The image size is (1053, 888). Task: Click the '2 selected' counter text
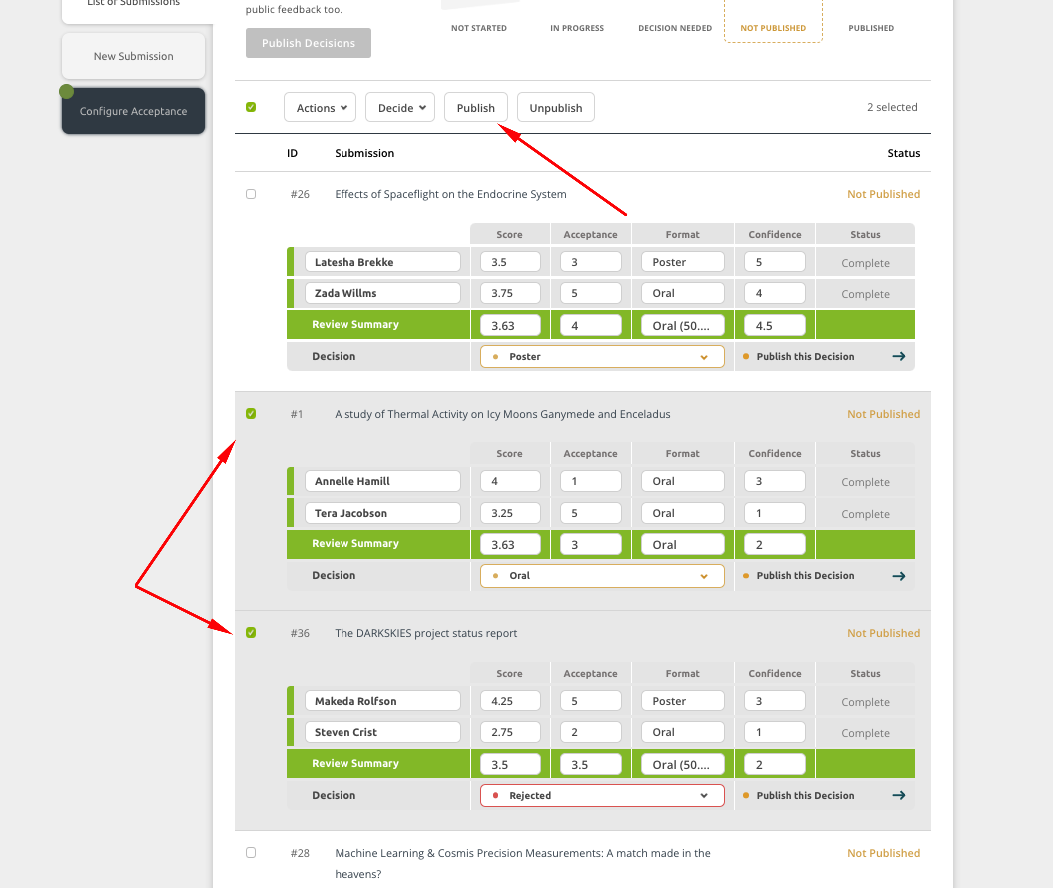click(x=892, y=107)
